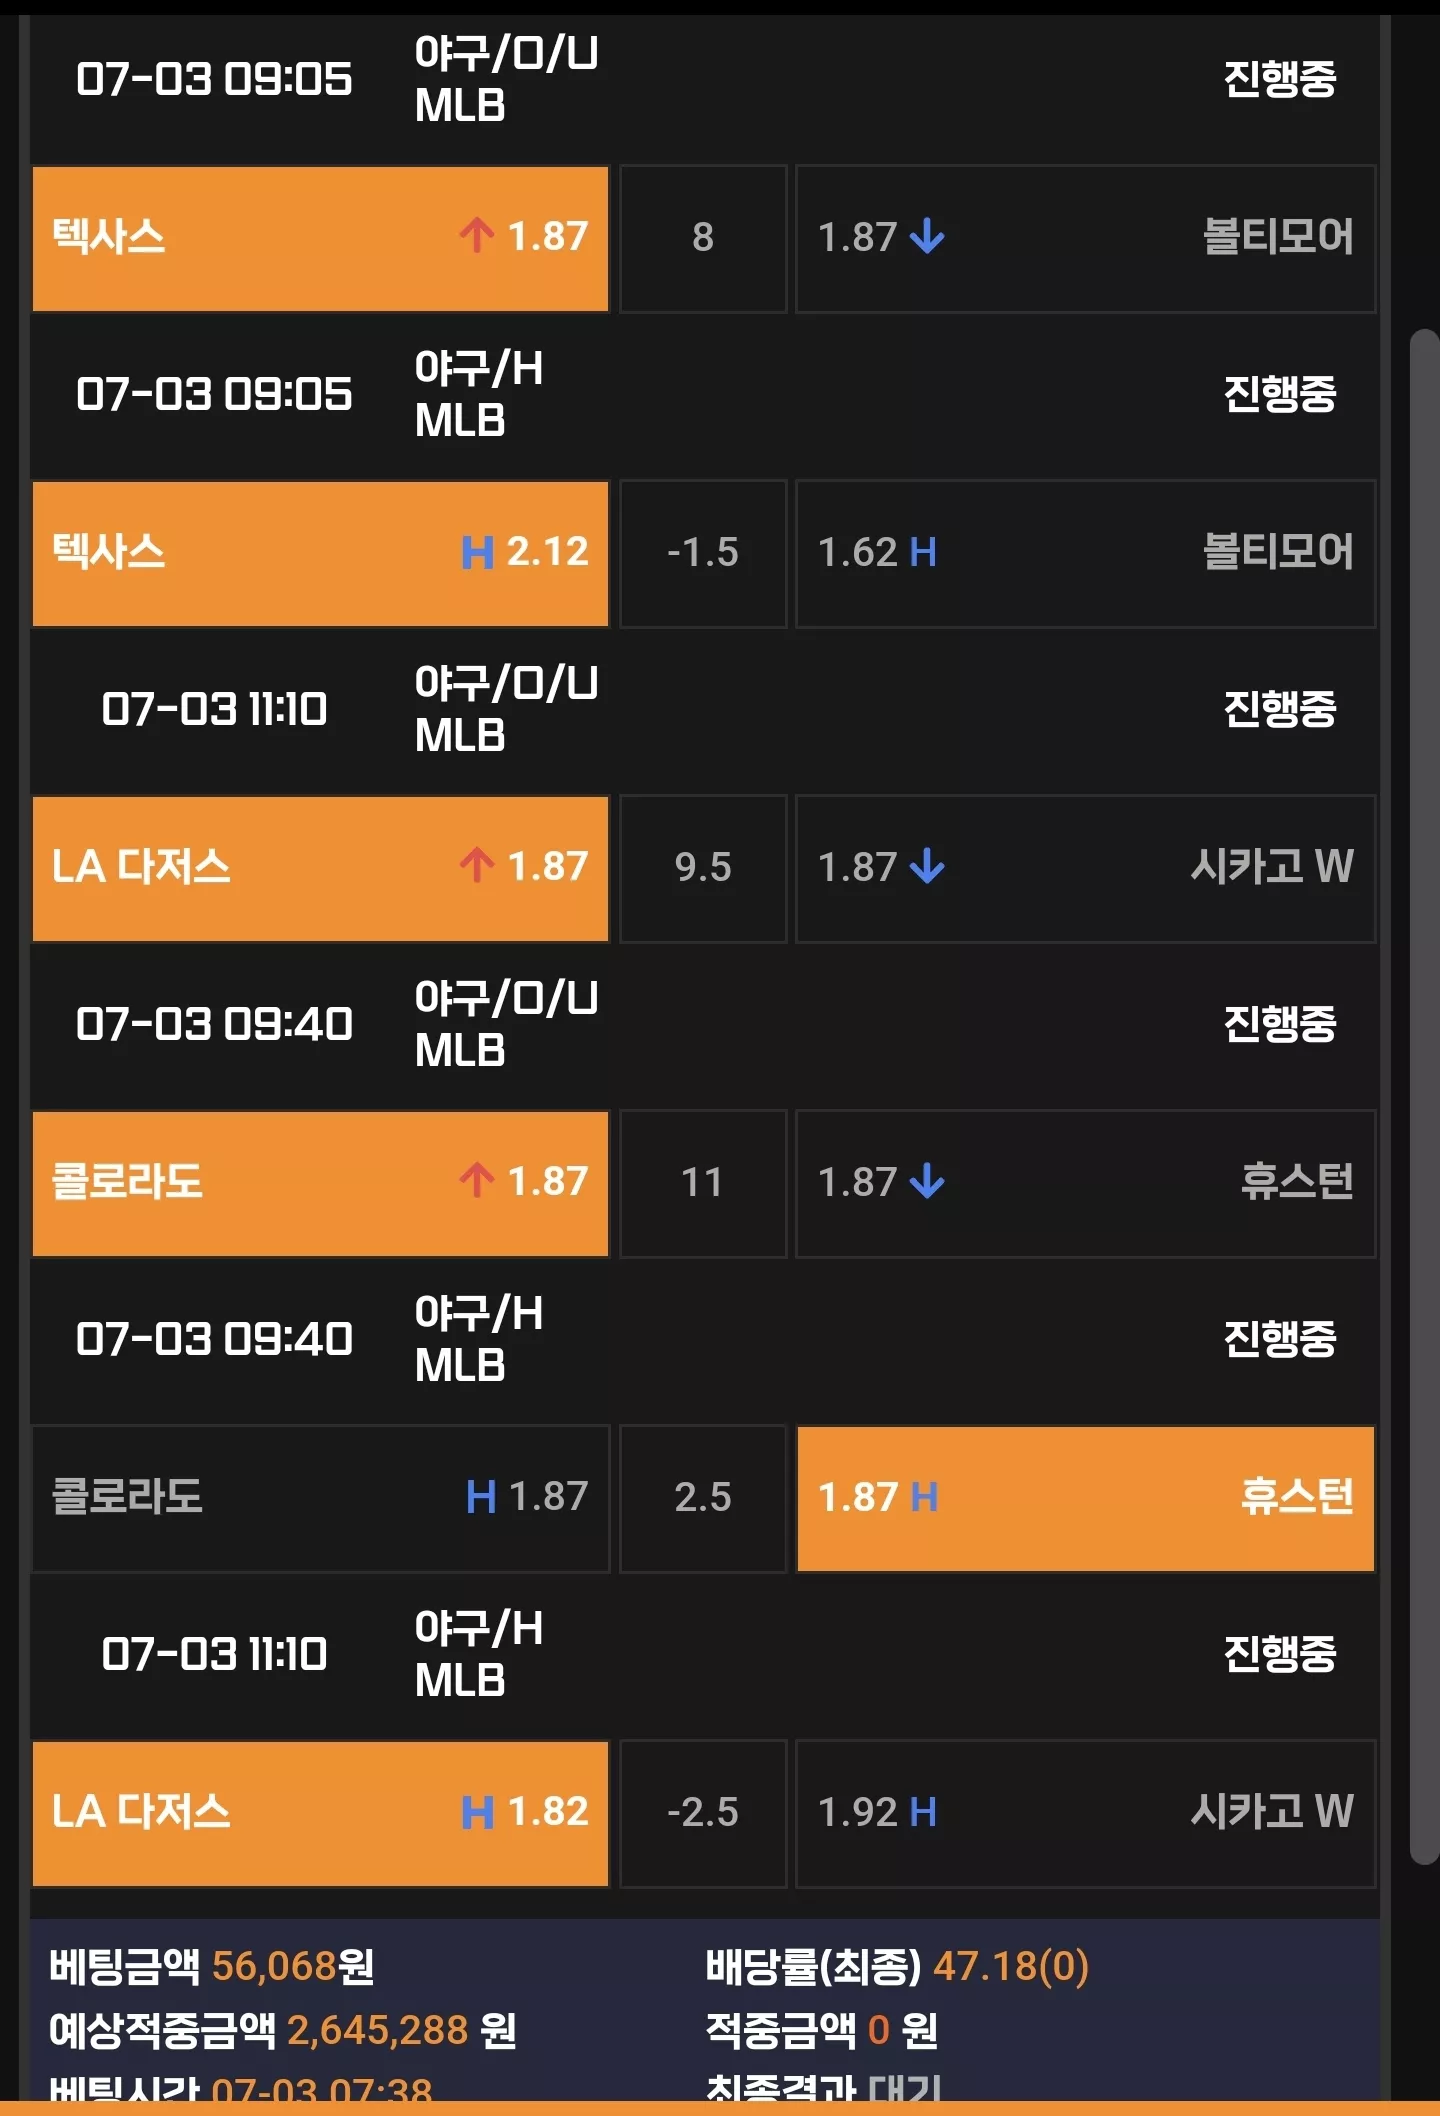Toggle the LA 다저스 handicap 1.82 selection
The image size is (1440, 2116).
point(320,1813)
